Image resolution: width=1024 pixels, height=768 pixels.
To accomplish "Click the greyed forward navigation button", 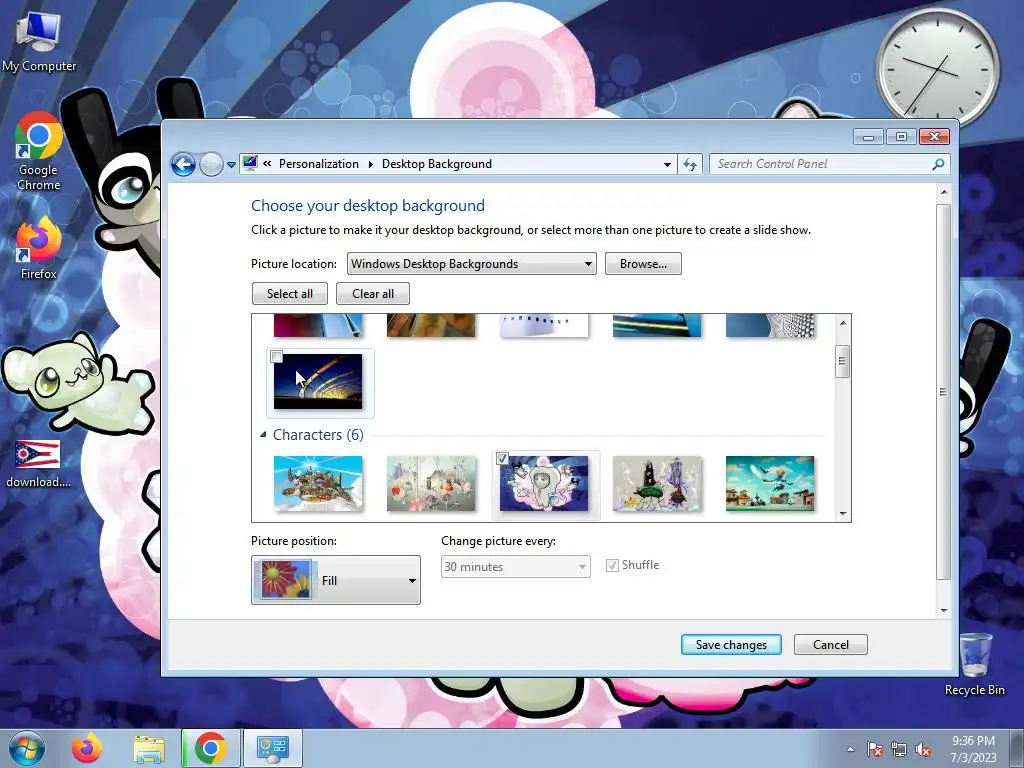I will (211, 164).
